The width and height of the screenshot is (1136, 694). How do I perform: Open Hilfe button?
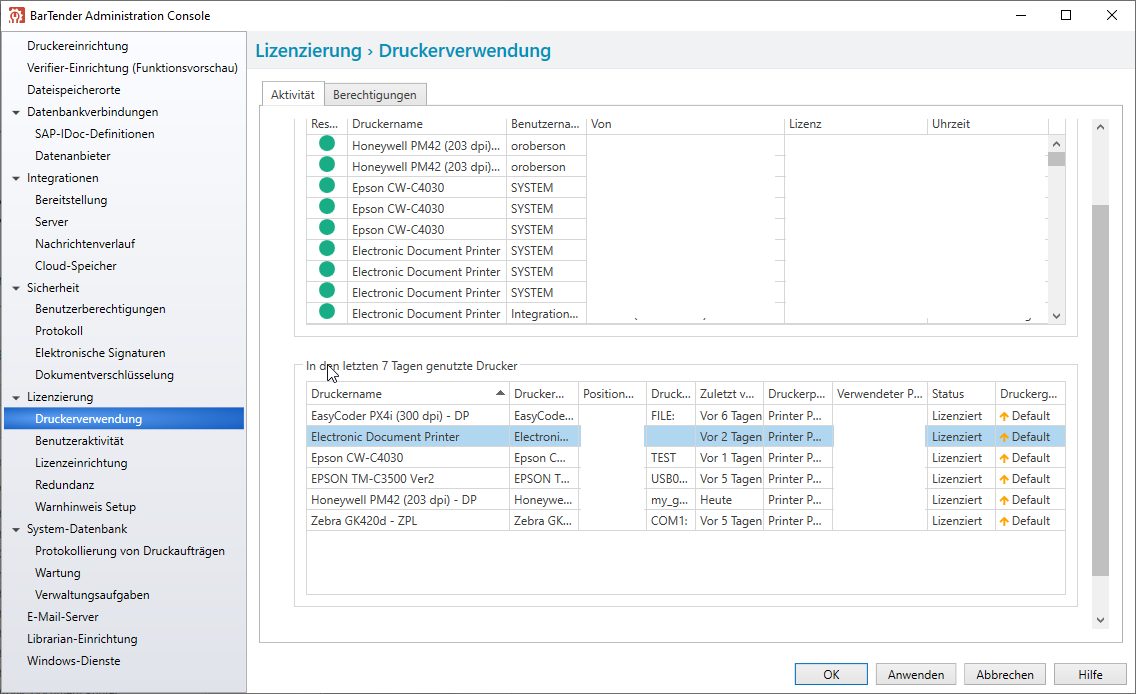coord(1090,674)
